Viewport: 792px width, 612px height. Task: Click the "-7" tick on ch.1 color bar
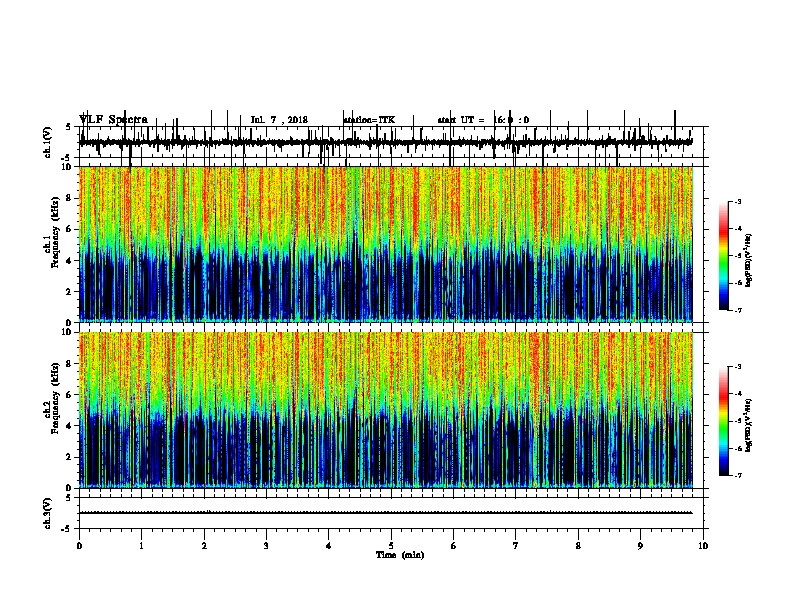click(738, 310)
